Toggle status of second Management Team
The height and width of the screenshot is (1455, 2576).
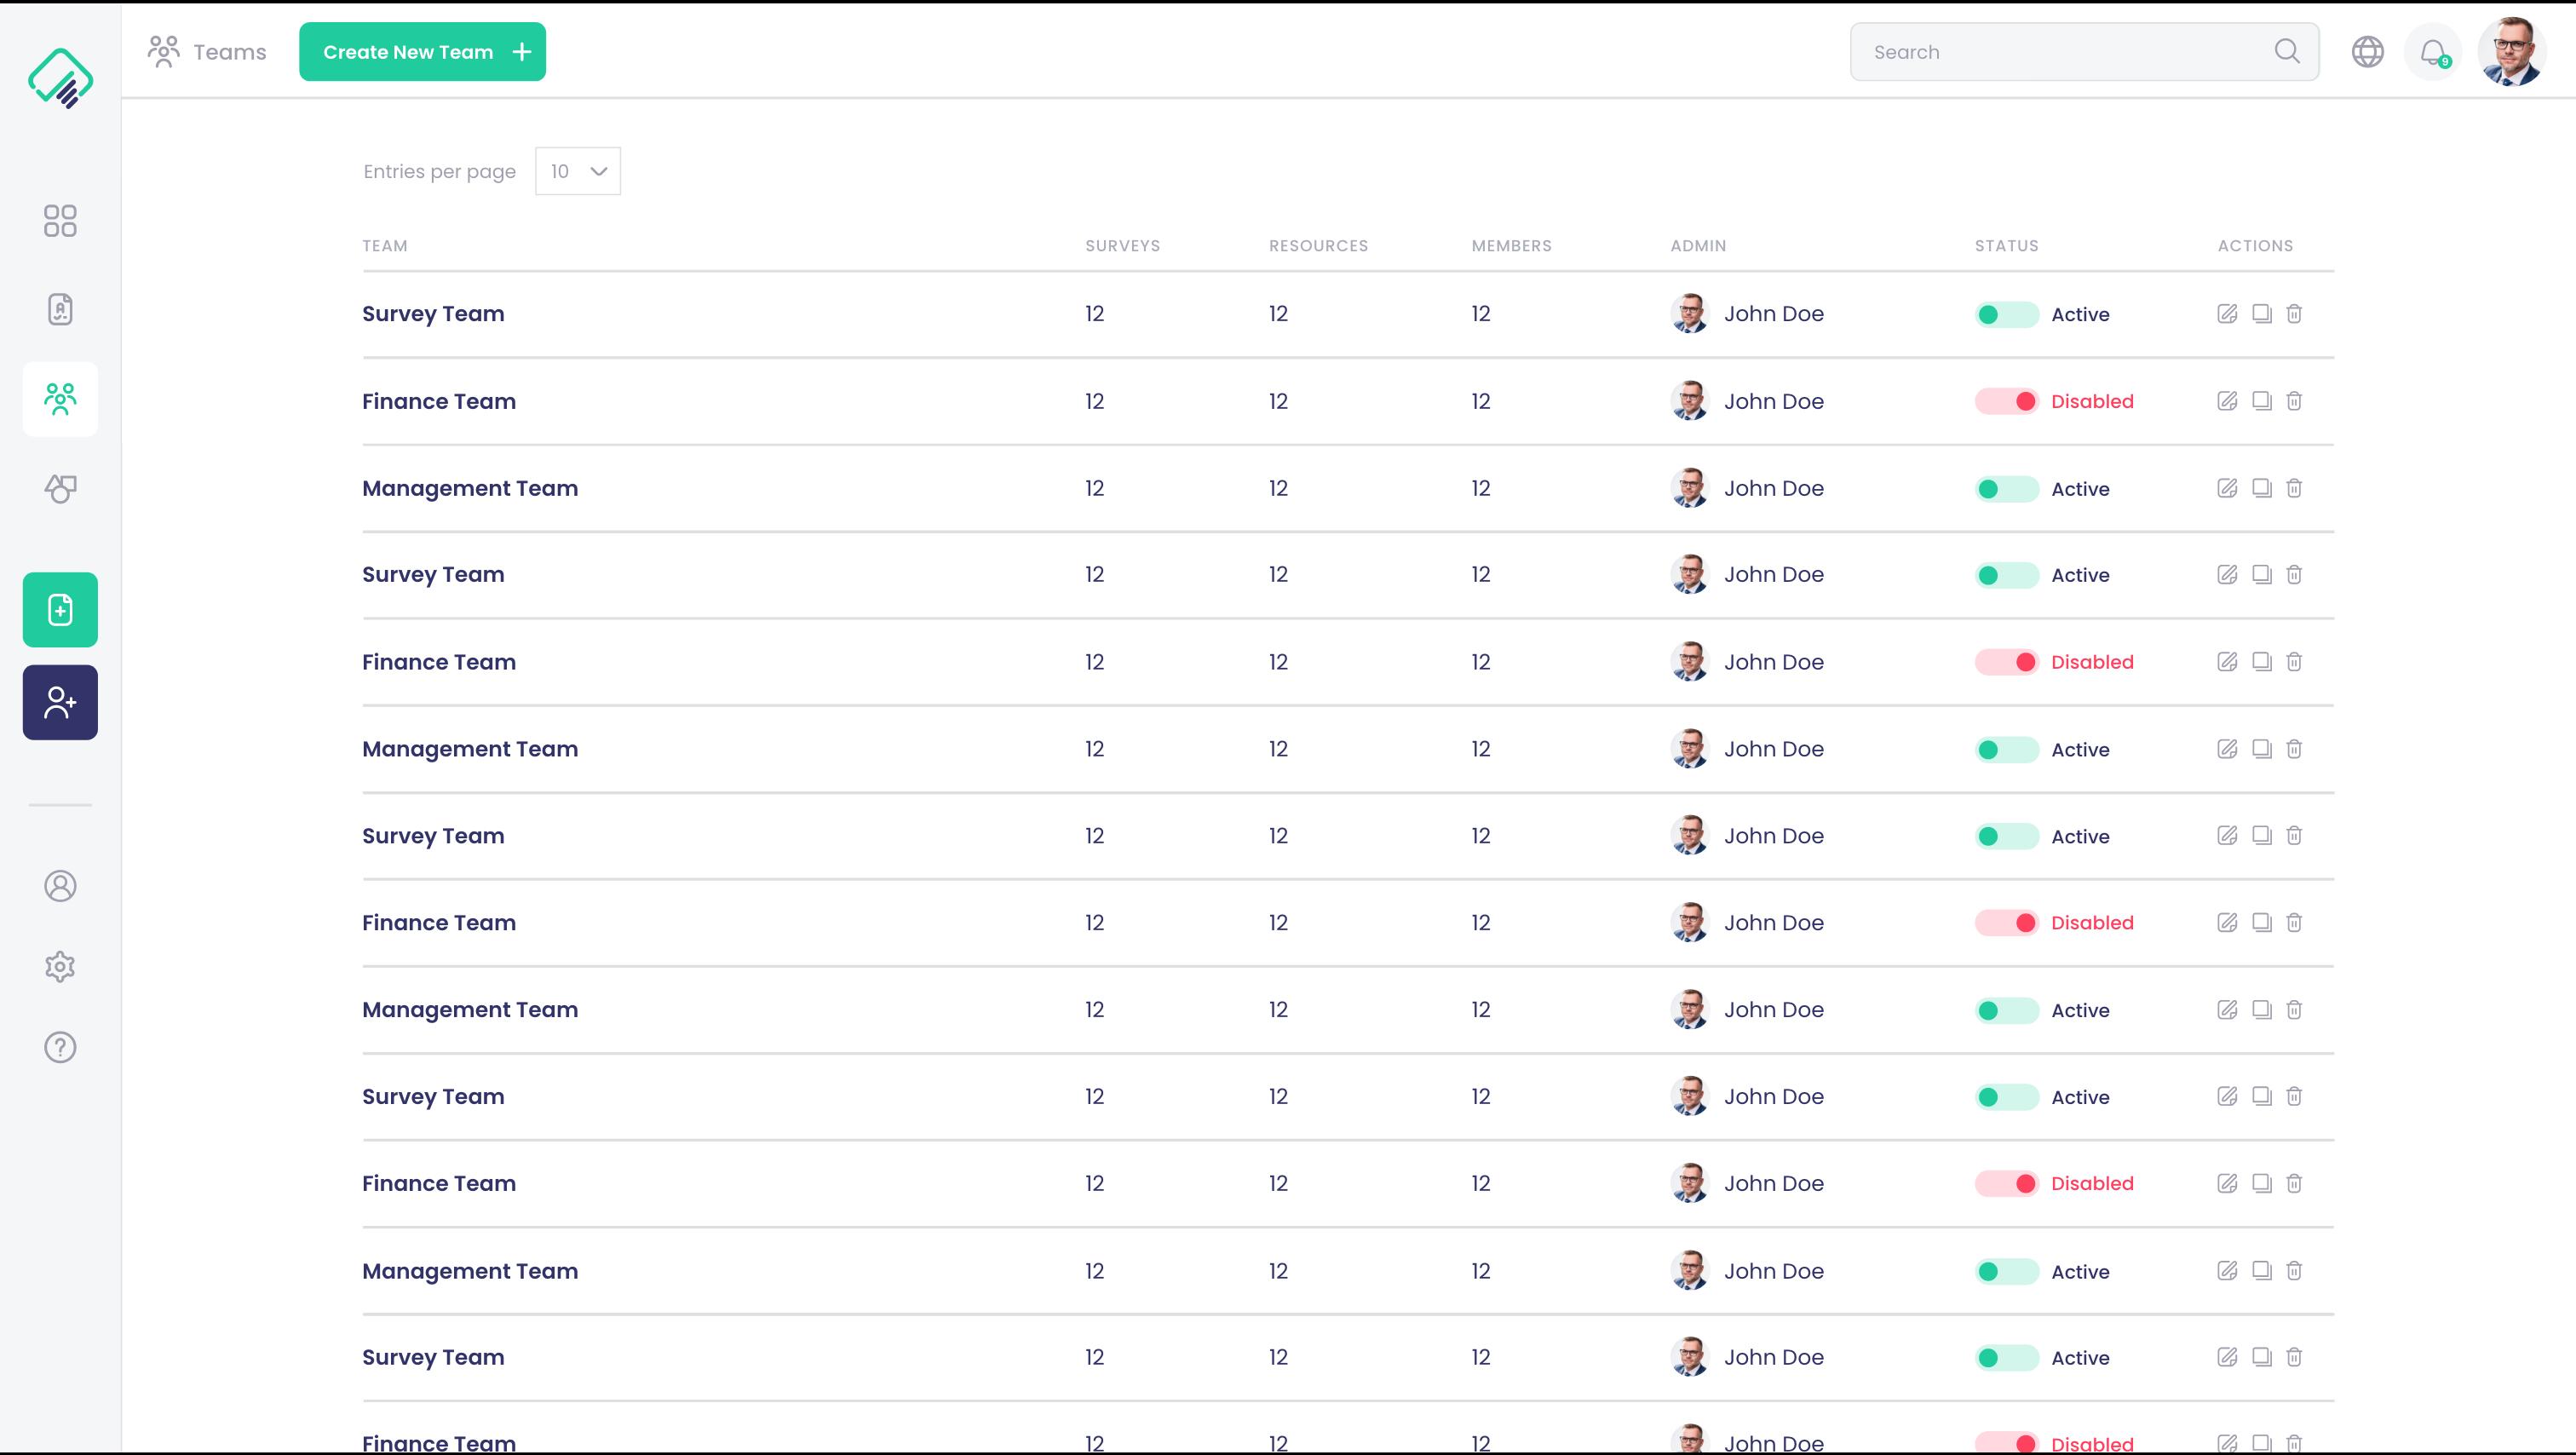point(2006,750)
